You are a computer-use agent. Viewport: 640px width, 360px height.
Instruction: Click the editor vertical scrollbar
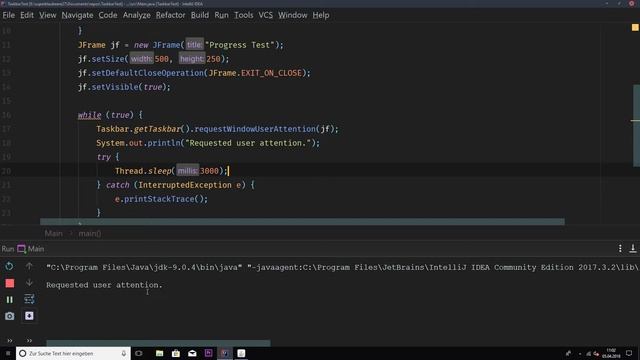click(x=636, y=125)
